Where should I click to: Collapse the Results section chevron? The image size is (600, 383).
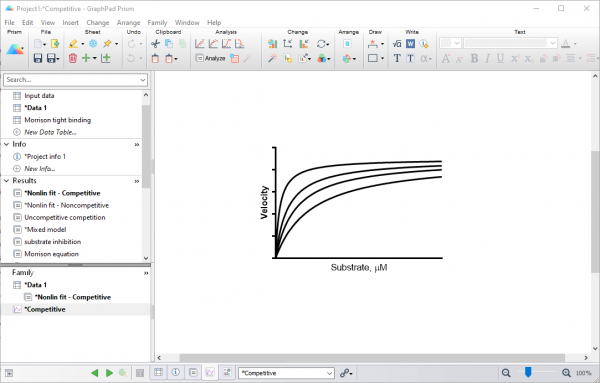coord(7,181)
